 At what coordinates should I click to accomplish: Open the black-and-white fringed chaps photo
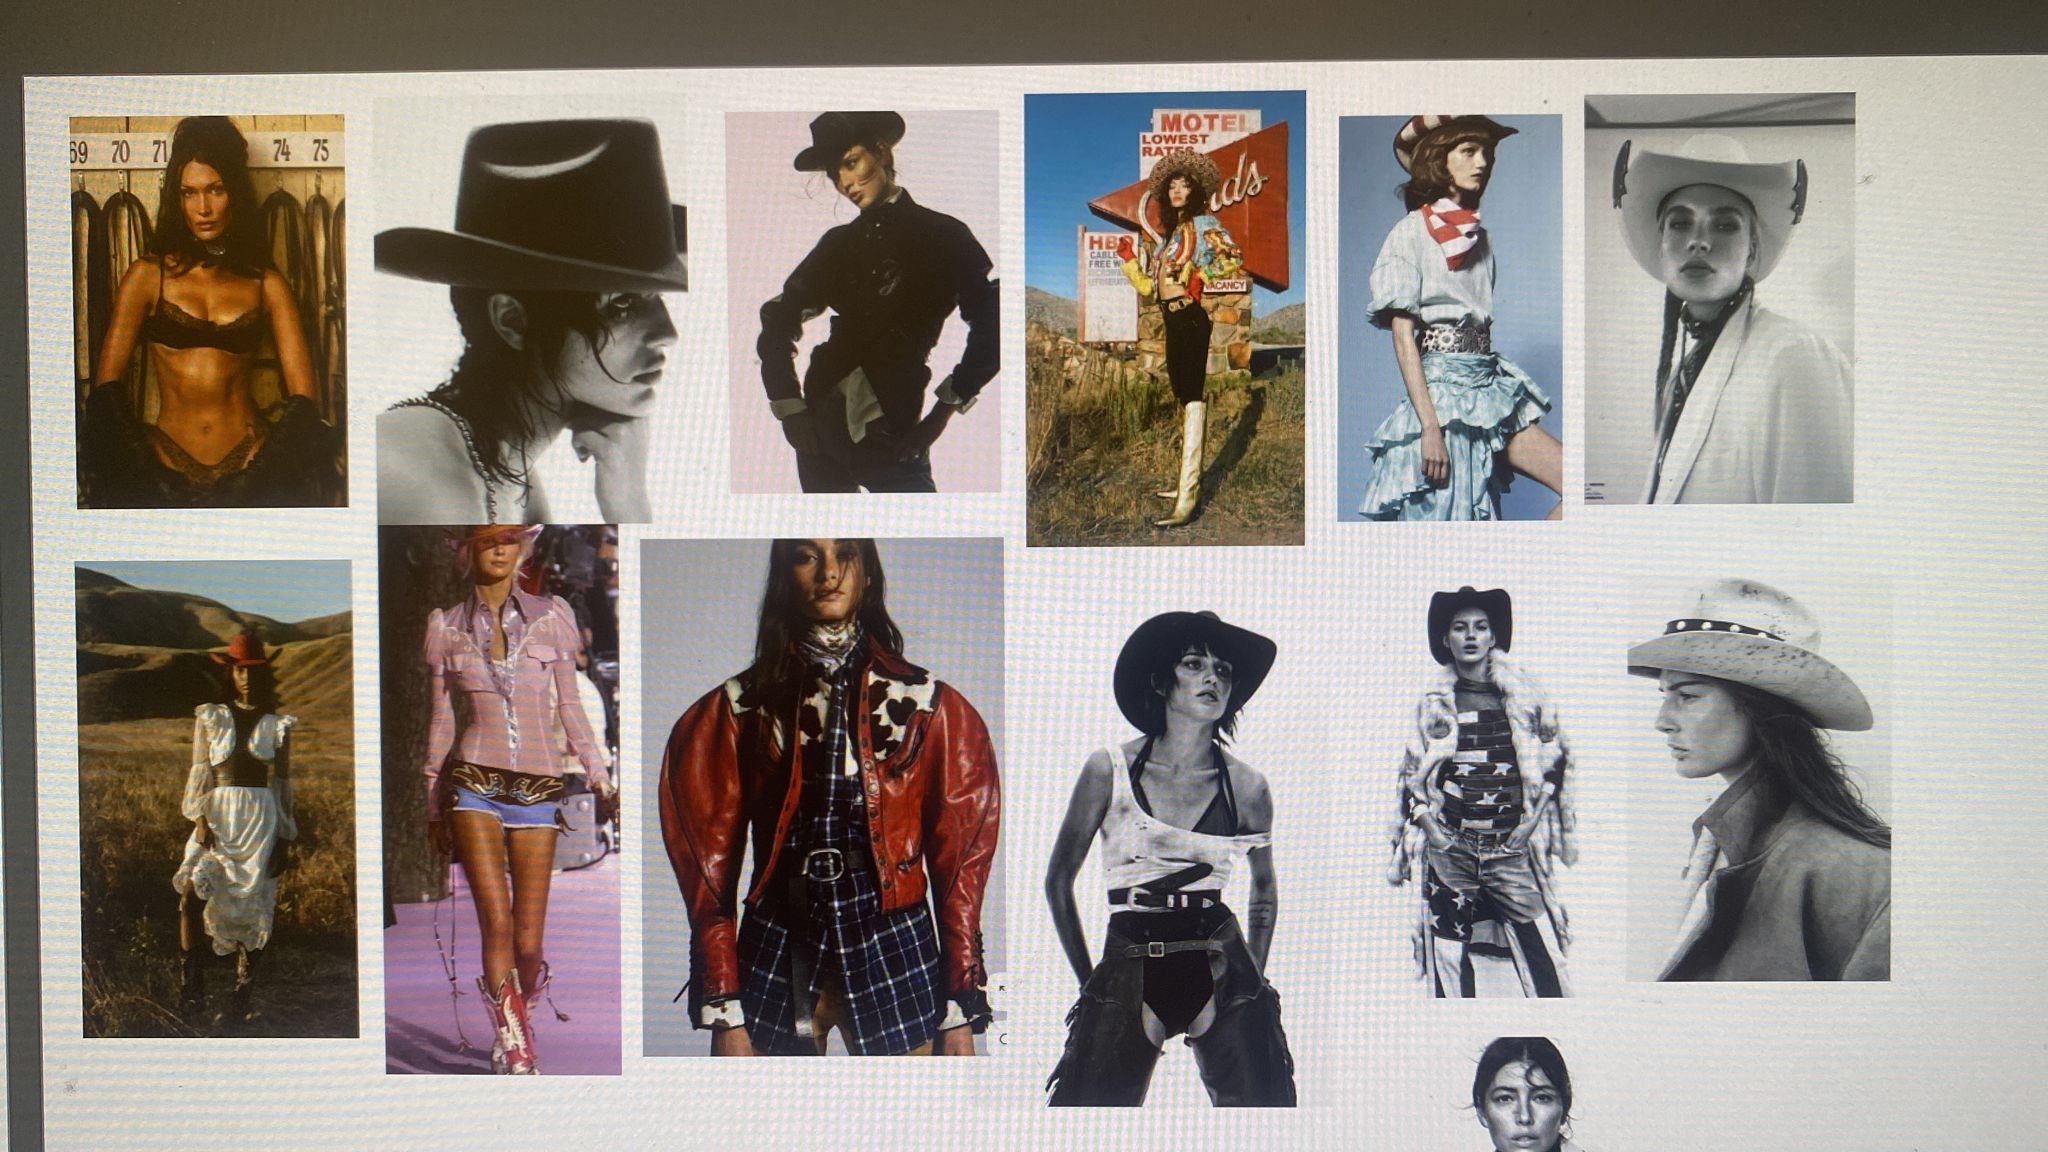1170,858
